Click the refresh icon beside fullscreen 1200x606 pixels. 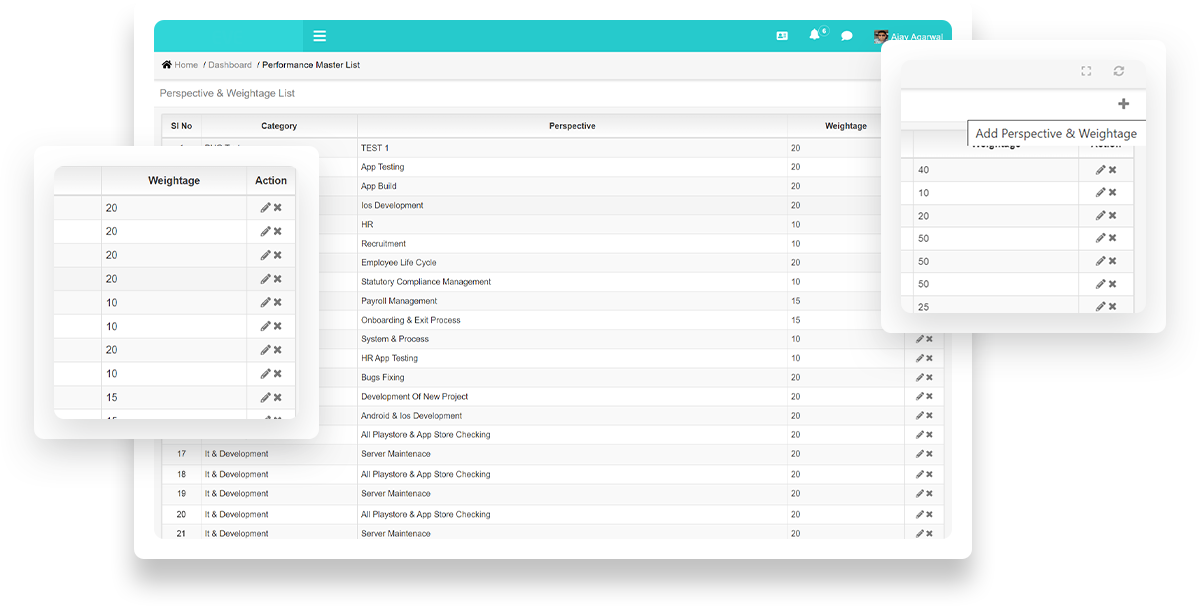(1119, 71)
